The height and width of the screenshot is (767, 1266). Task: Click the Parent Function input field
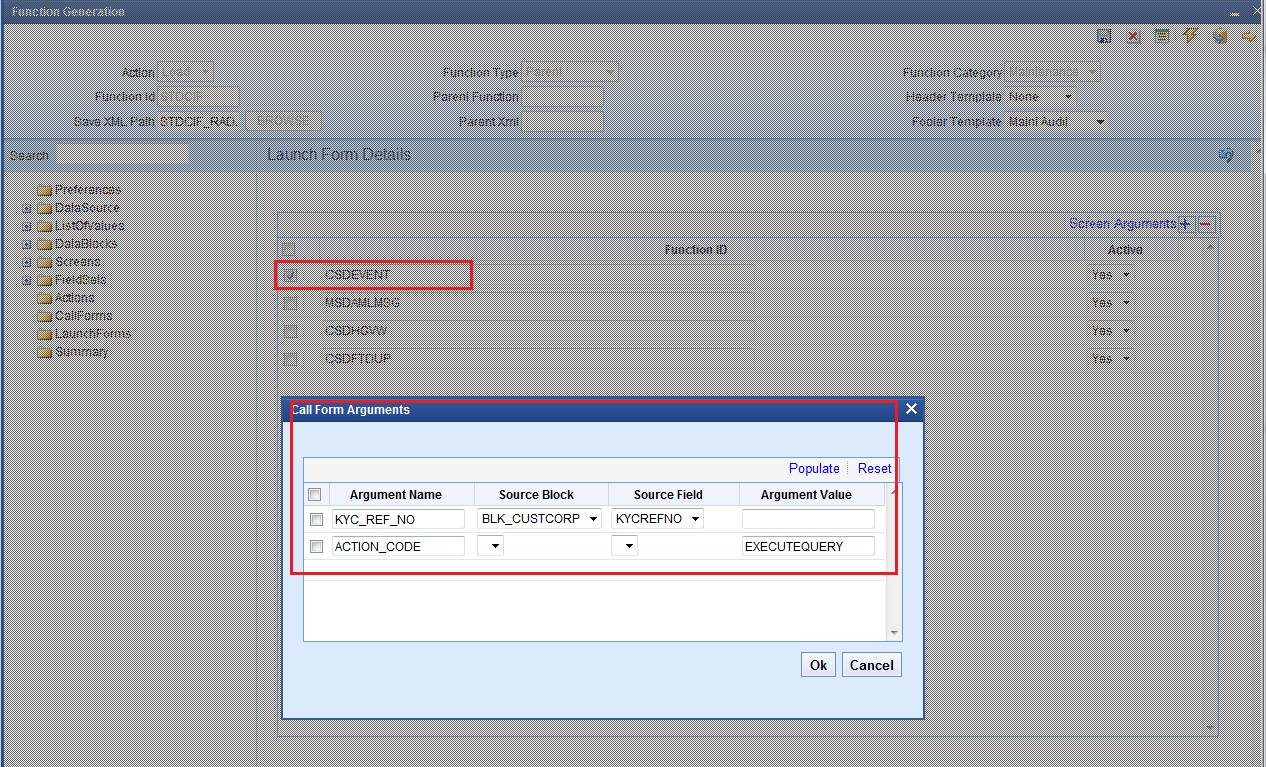(x=563, y=97)
